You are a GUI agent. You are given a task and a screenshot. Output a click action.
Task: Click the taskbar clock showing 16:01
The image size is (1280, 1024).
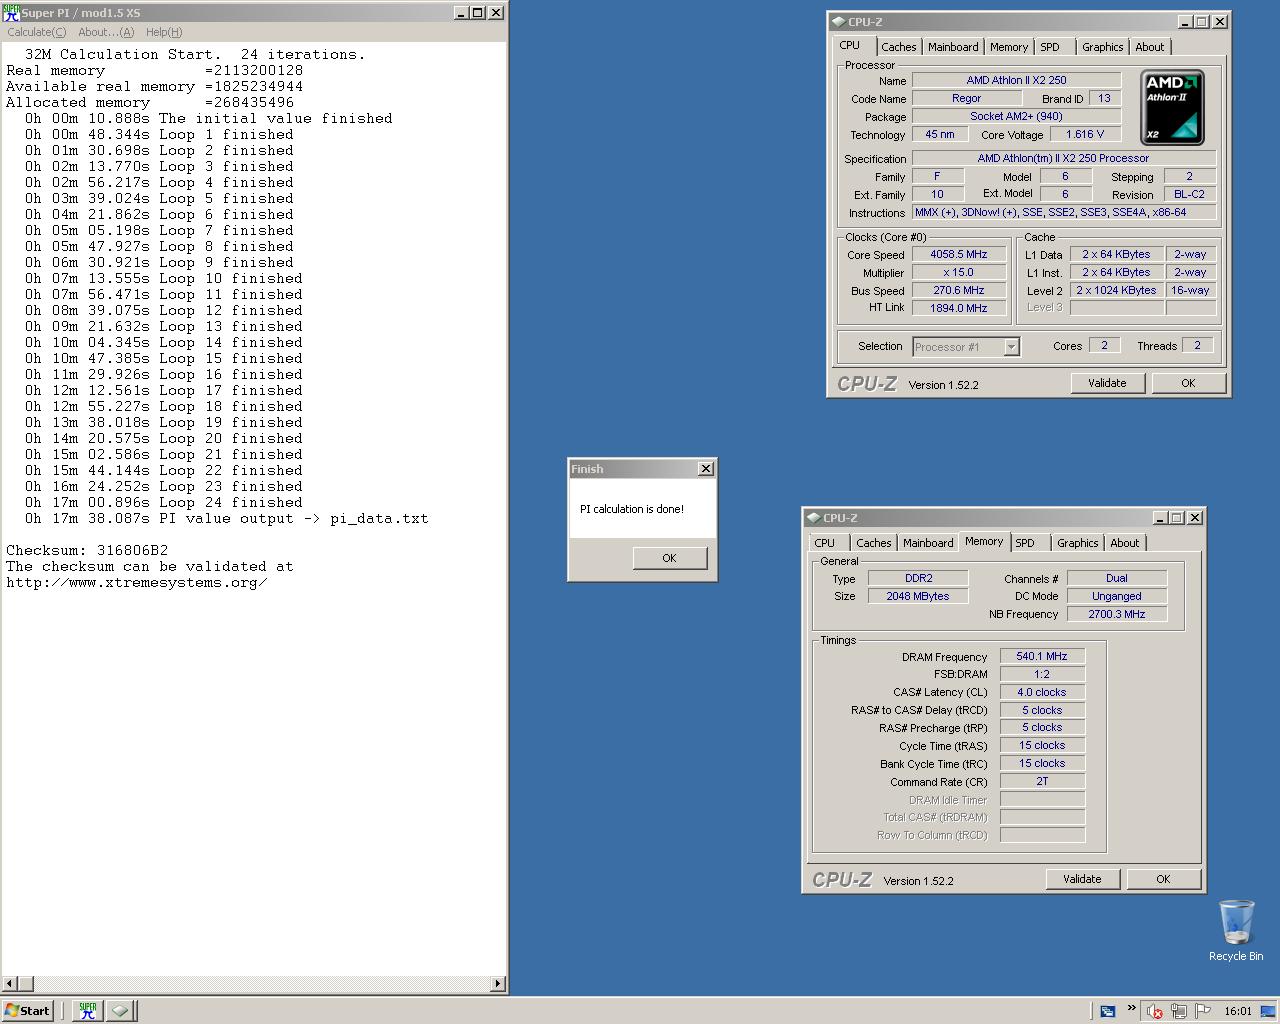1238,1011
